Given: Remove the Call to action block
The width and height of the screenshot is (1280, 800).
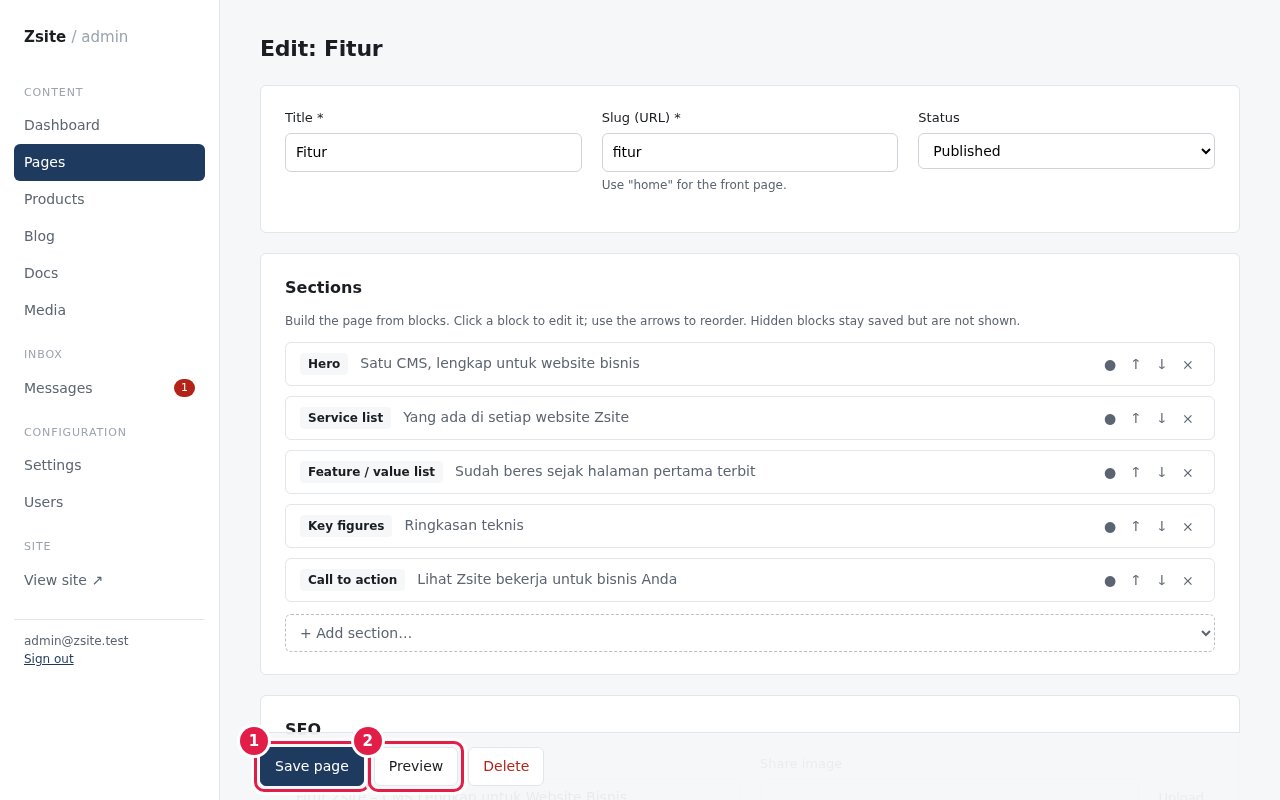Looking at the screenshot, I should point(1188,580).
